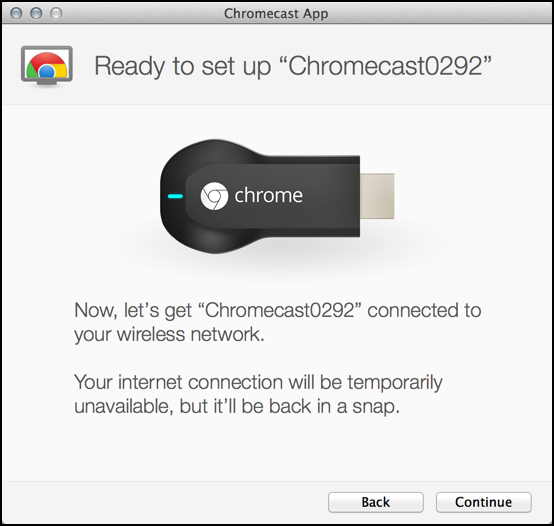
Task: Click the internet connection unavailable notice
Action: [258, 394]
